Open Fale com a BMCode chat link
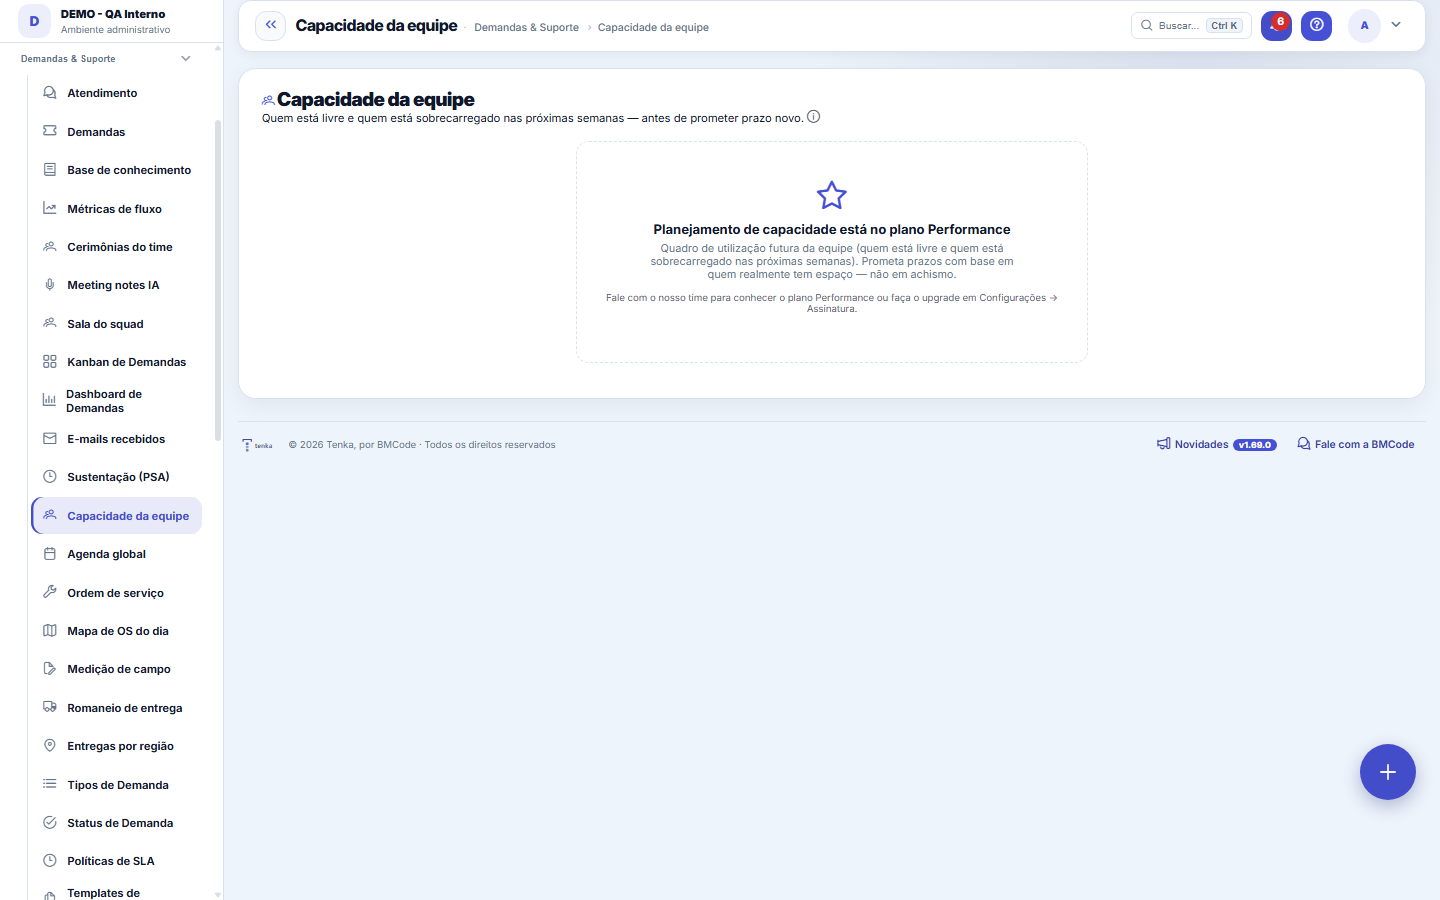 click(x=1356, y=444)
